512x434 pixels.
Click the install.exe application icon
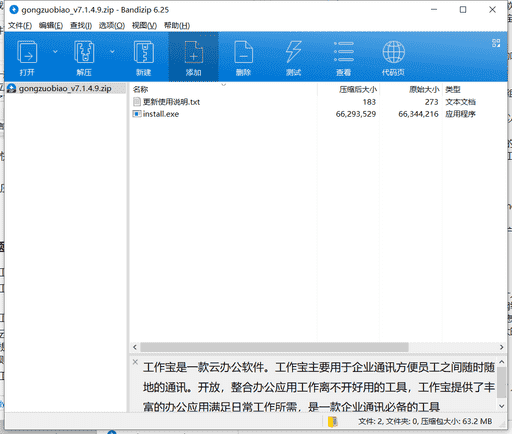136,114
